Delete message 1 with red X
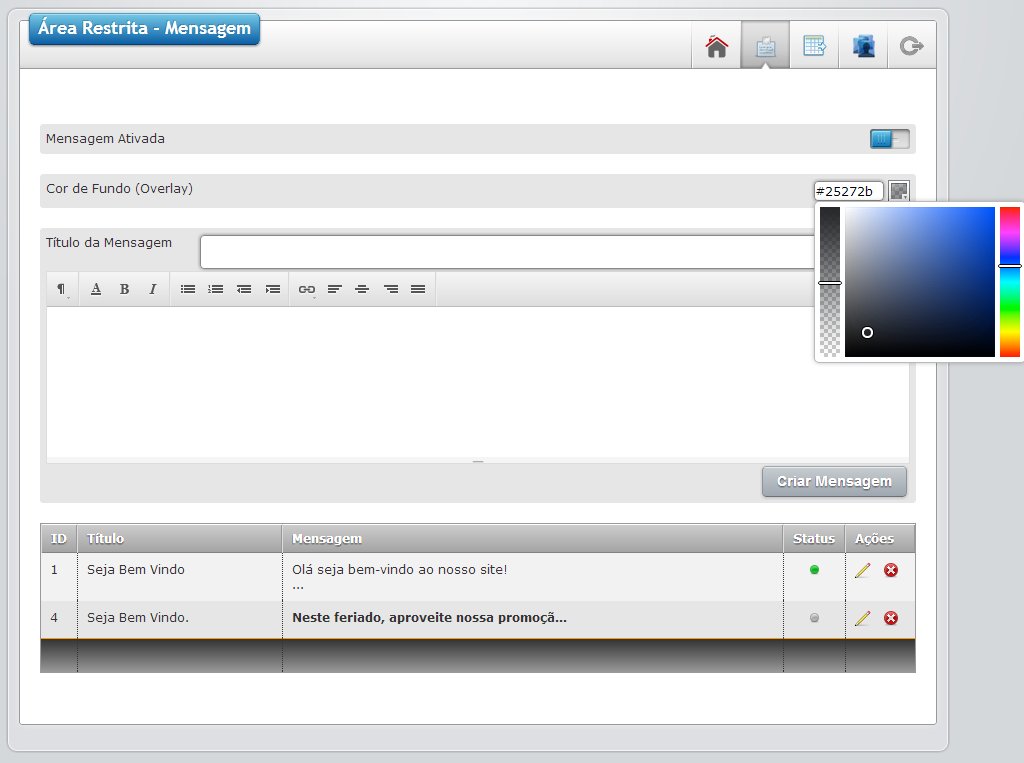Viewport: 1024px width, 763px height. coord(891,570)
